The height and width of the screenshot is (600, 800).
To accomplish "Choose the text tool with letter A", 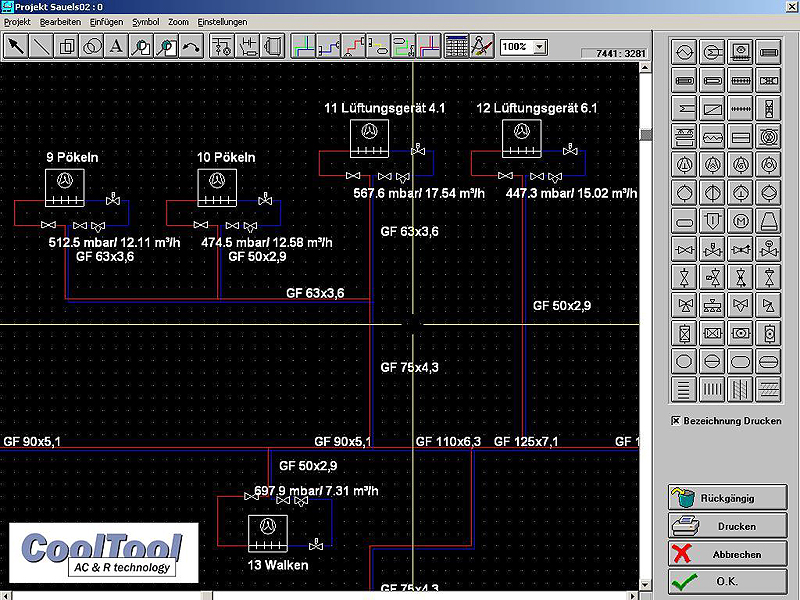I will coord(116,46).
